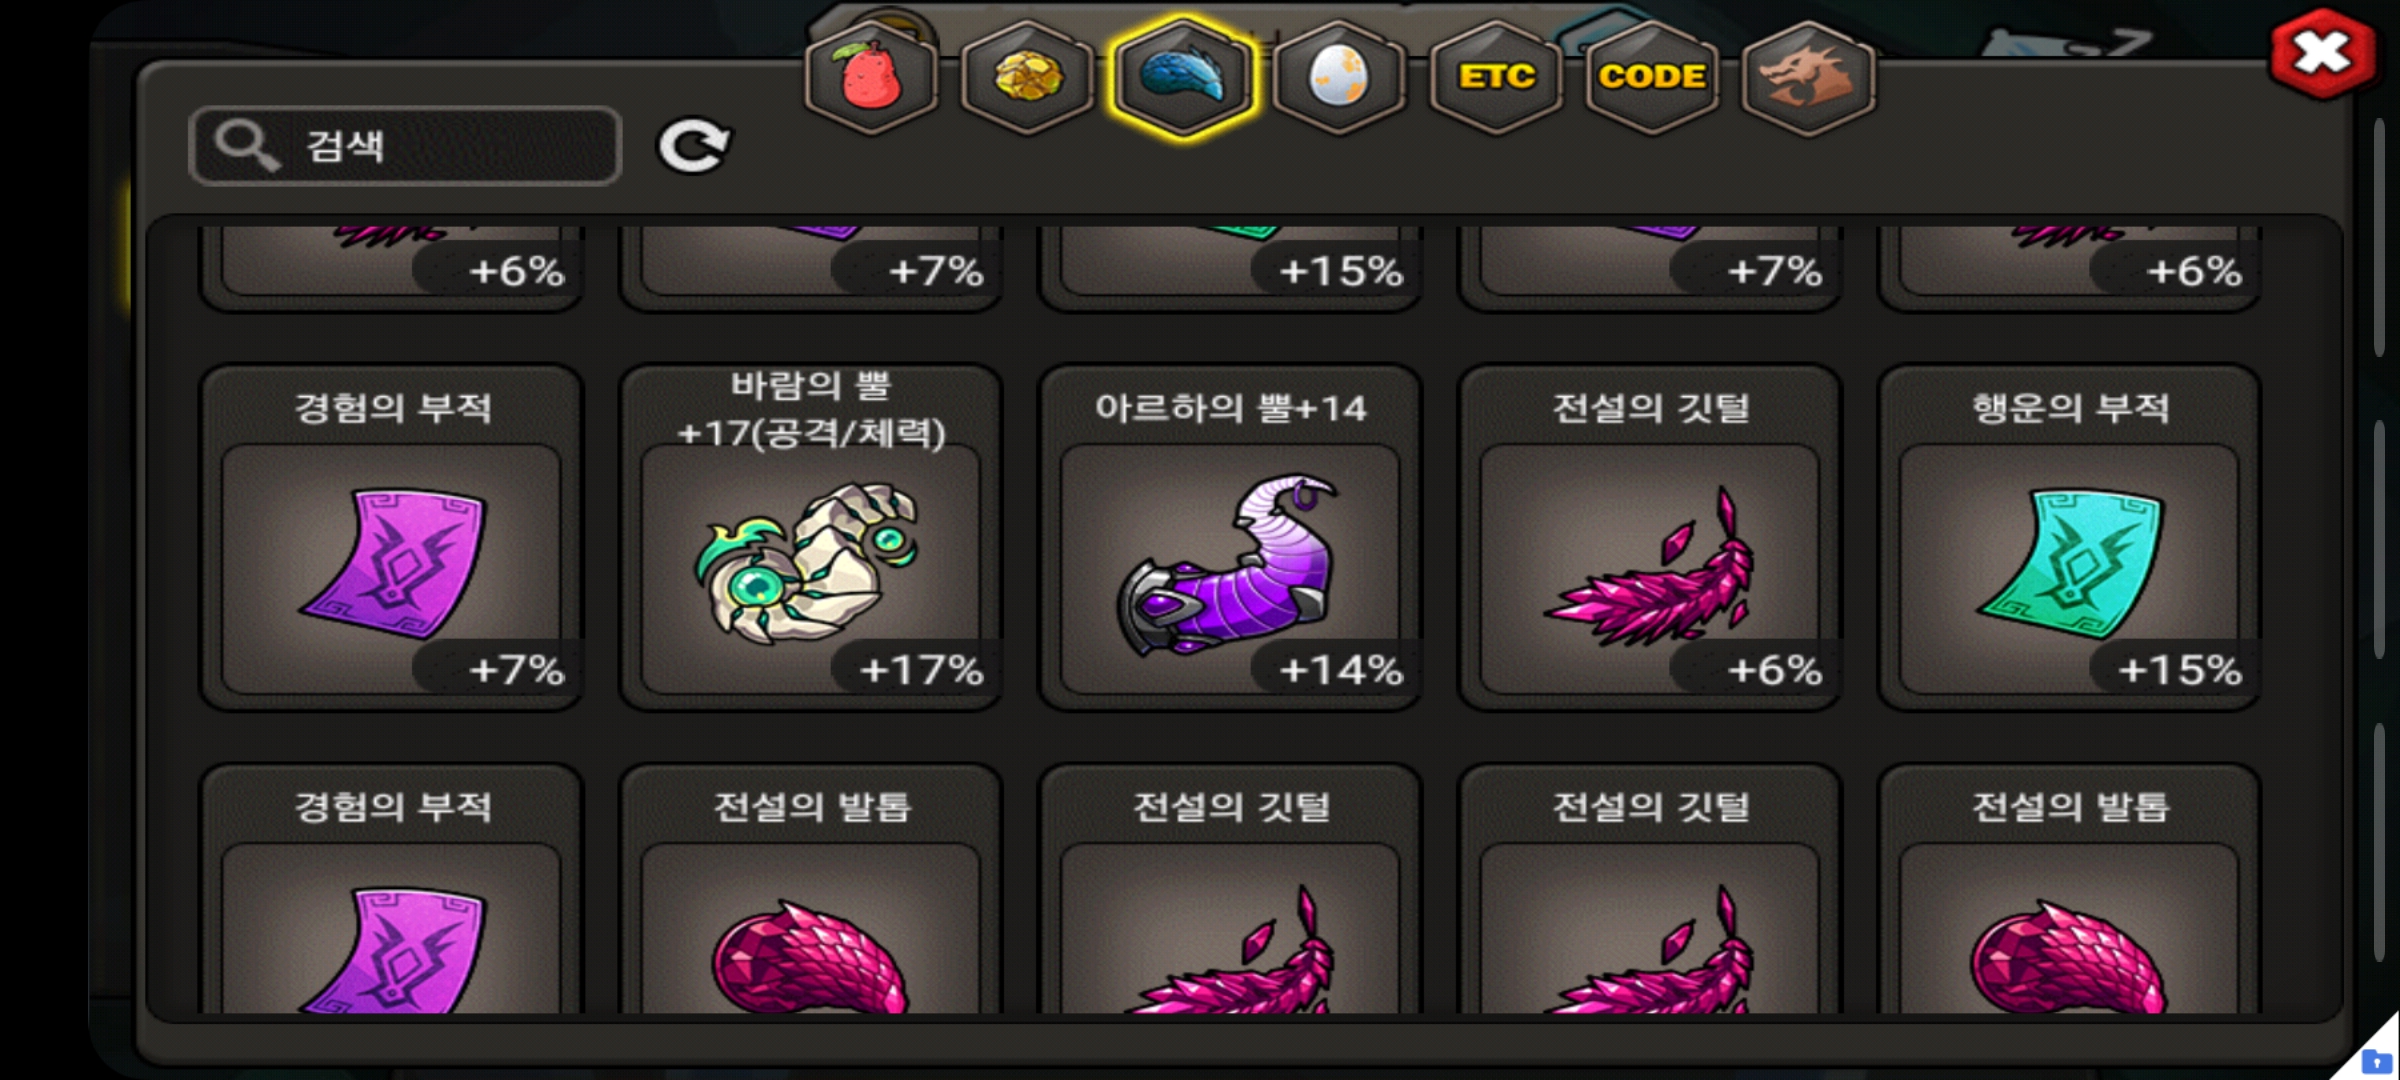
Task: Switch to the gold nugget tab
Action: [x=1027, y=75]
